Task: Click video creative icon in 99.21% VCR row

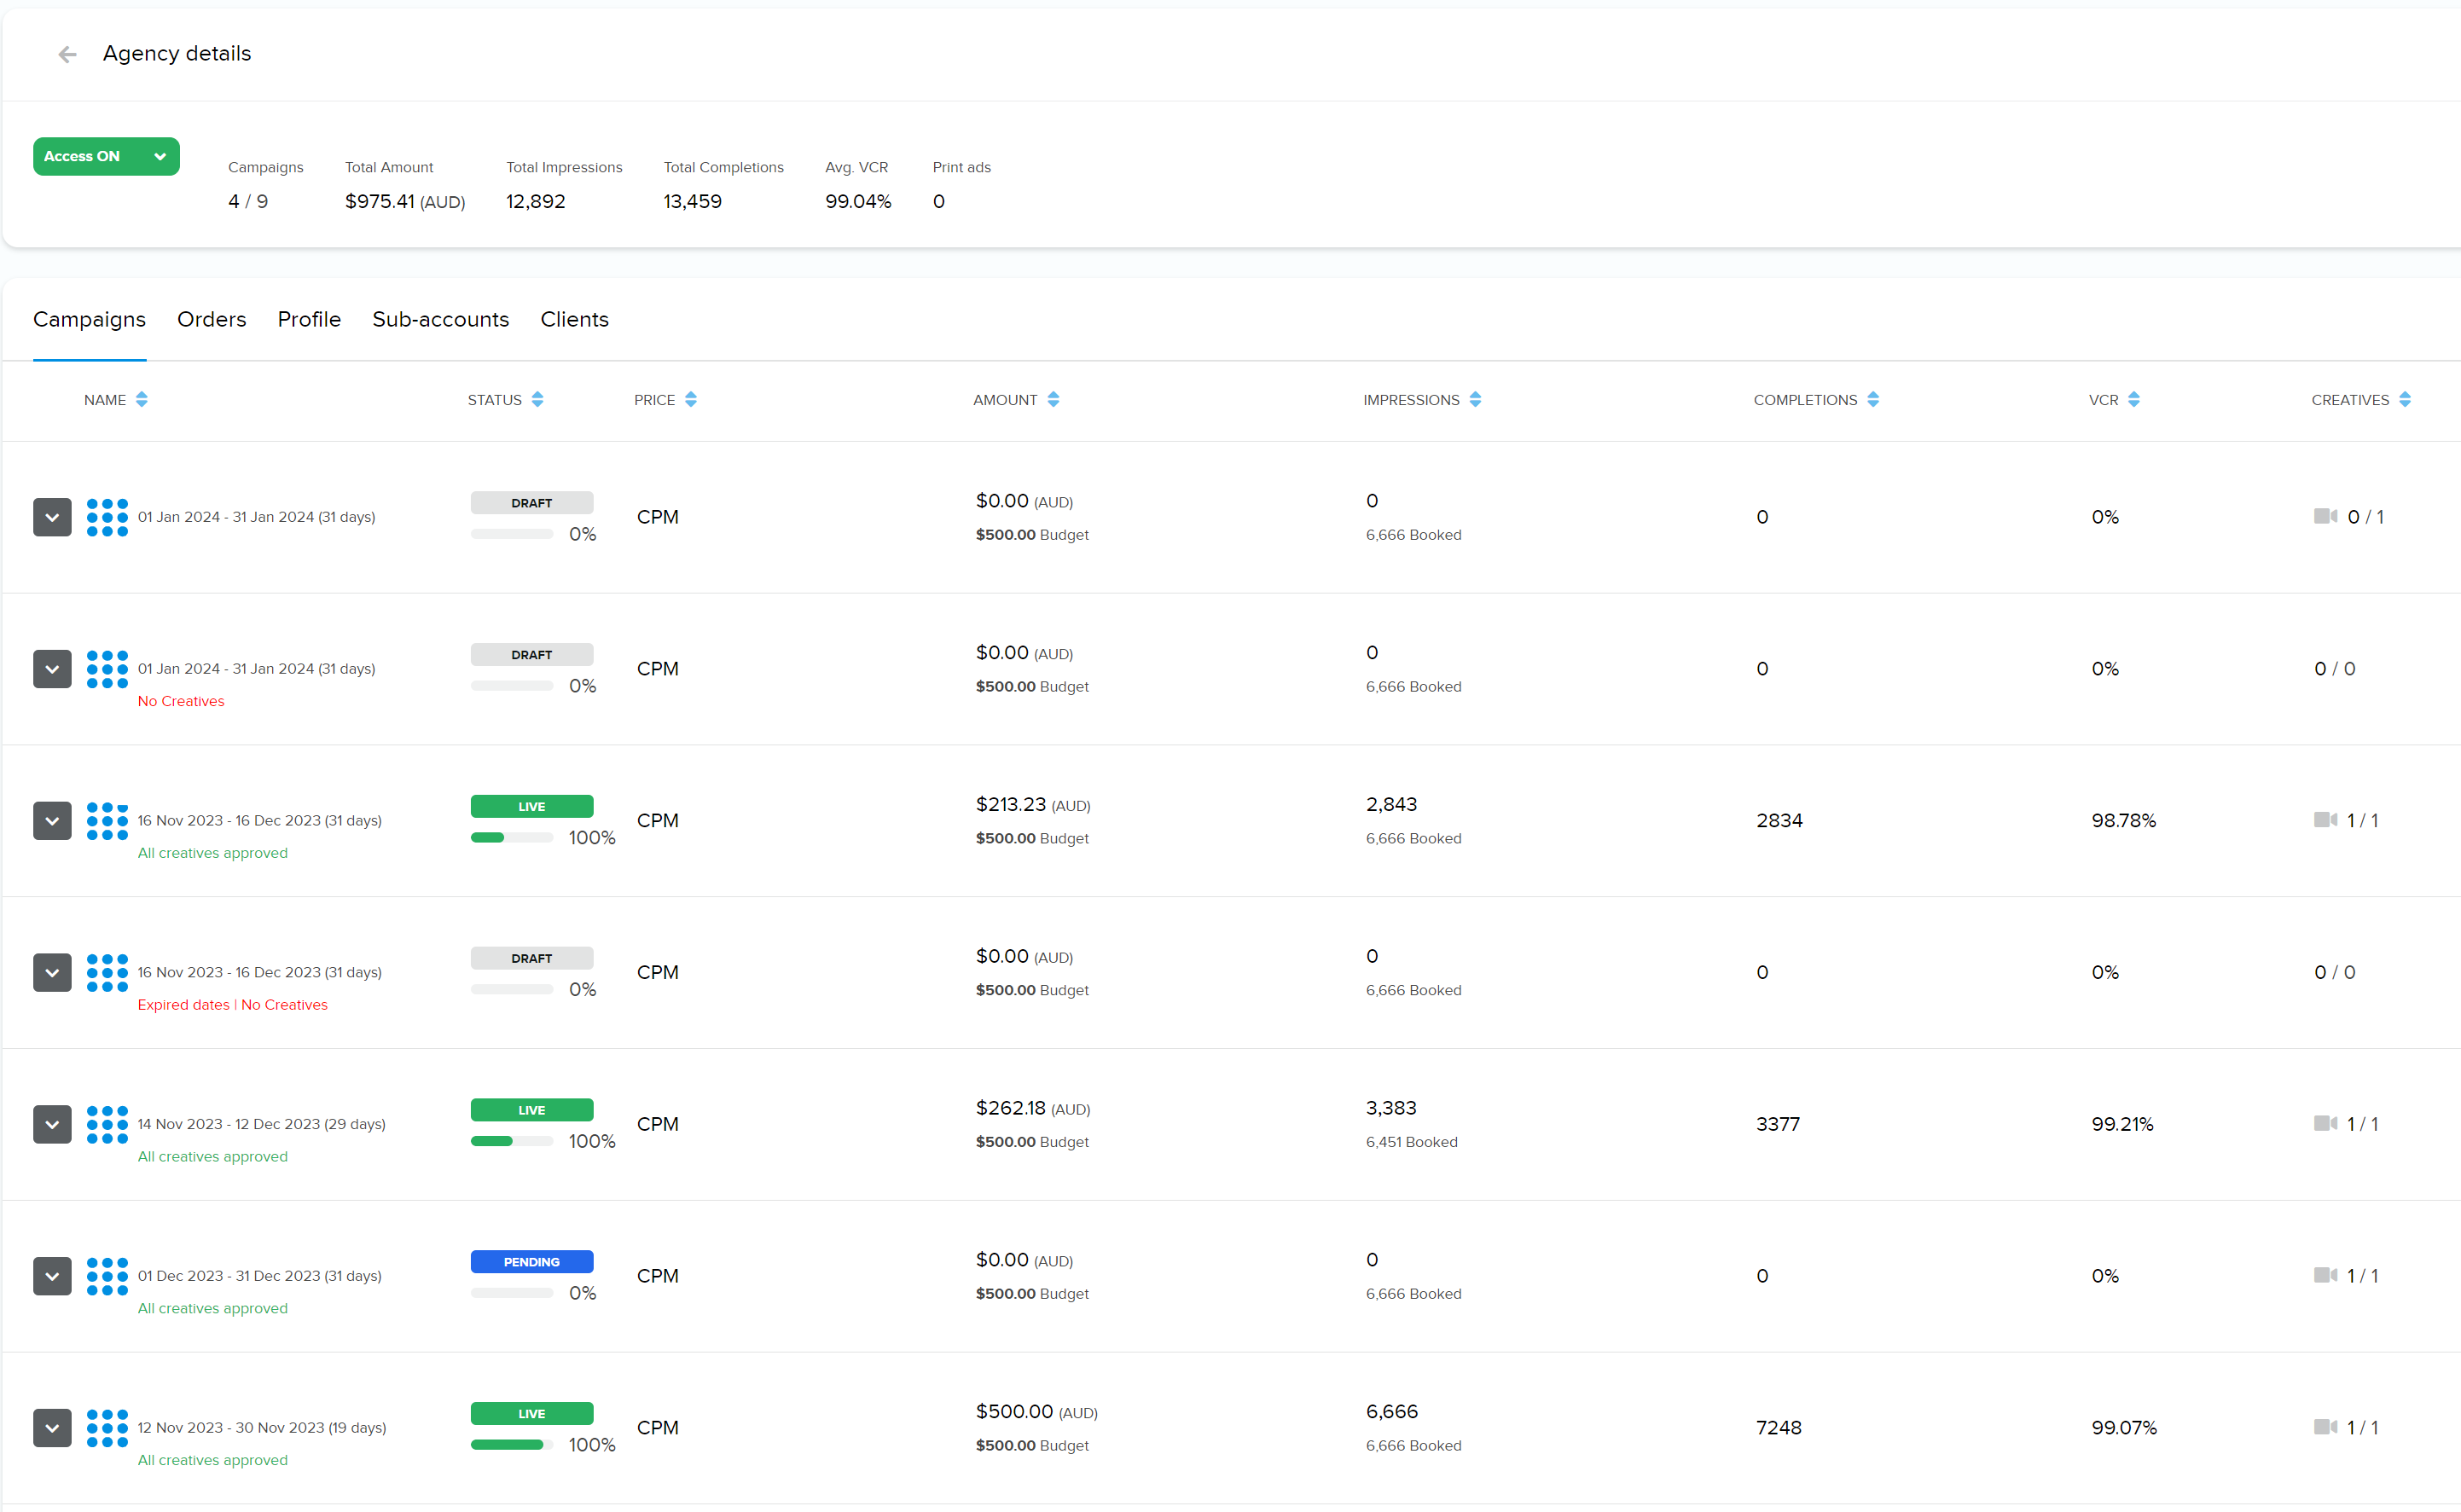Action: [x=2325, y=1124]
